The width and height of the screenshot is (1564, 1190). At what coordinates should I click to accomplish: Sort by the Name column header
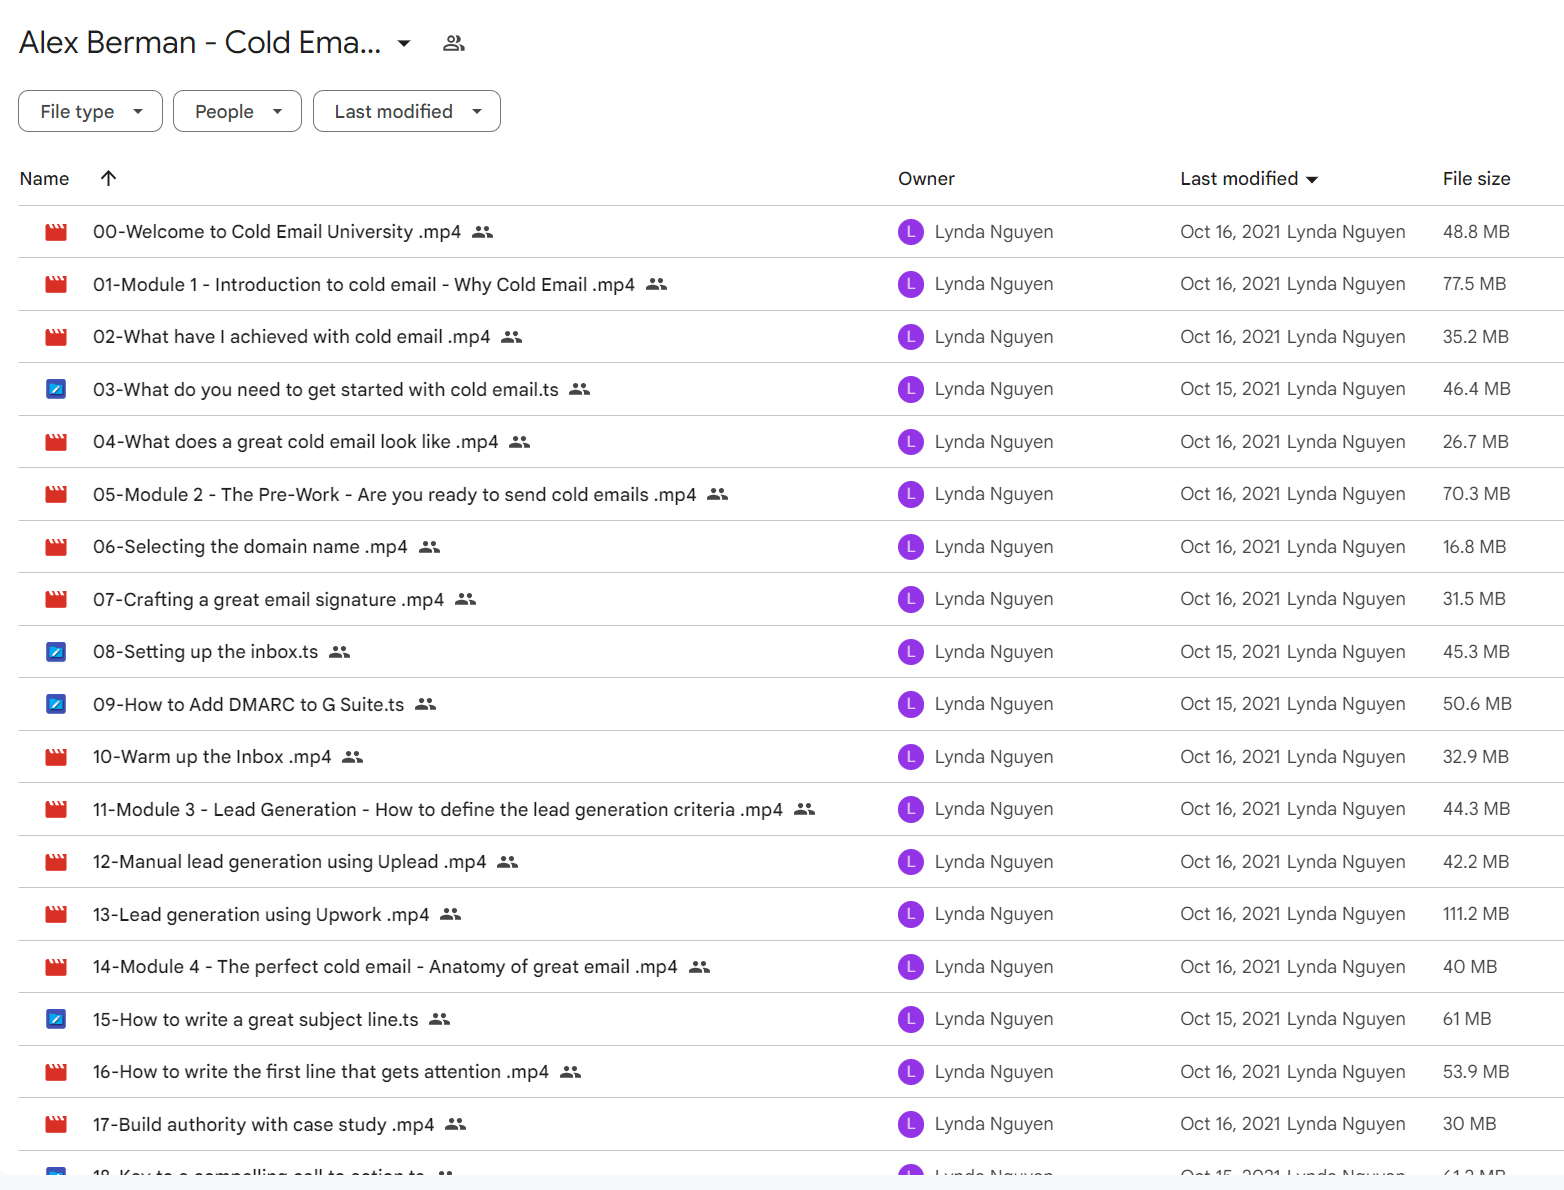coord(45,179)
